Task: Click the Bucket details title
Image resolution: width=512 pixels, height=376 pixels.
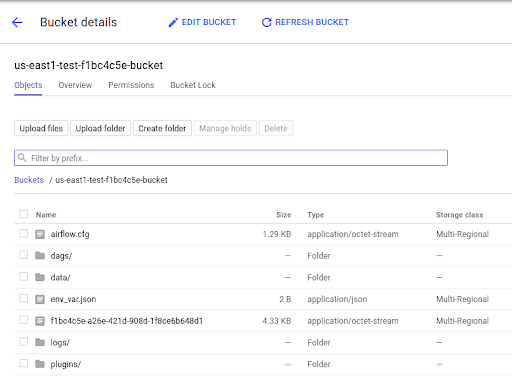Action: point(79,22)
